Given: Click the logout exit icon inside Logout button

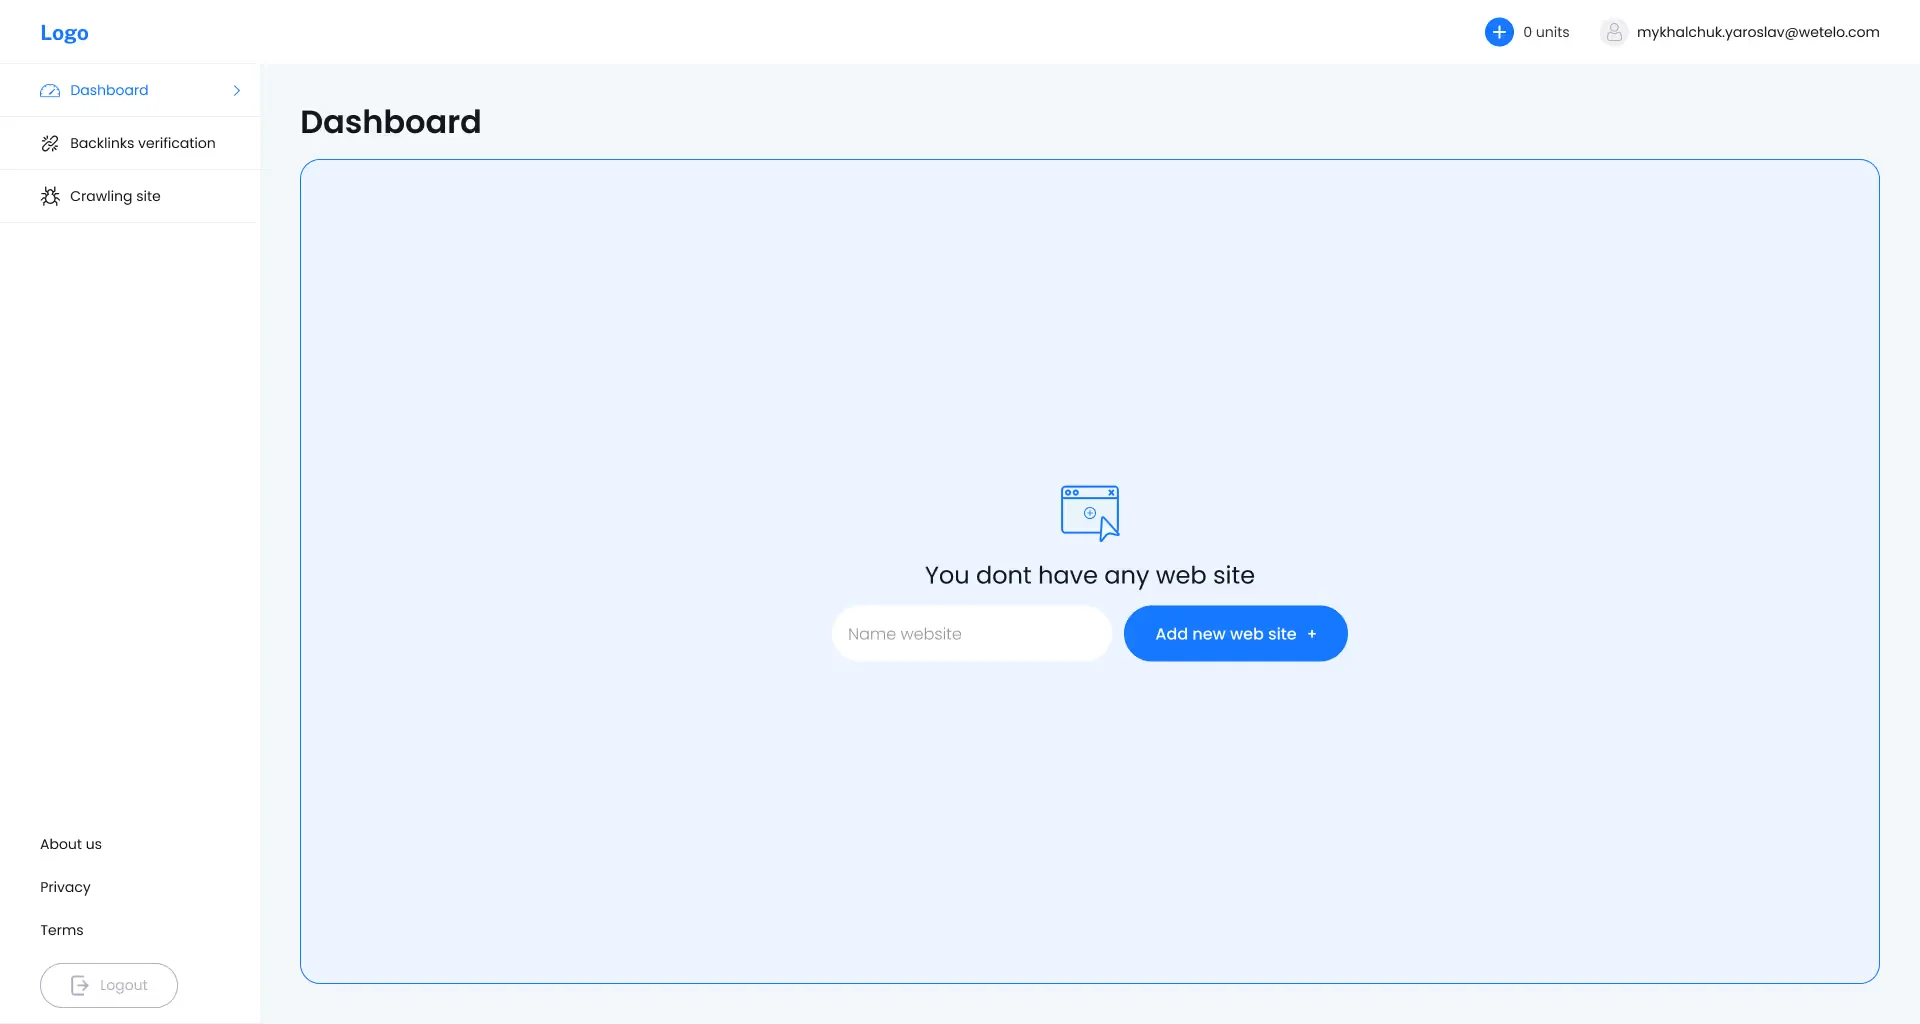Looking at the screenshot, I should tap(81, 985).
